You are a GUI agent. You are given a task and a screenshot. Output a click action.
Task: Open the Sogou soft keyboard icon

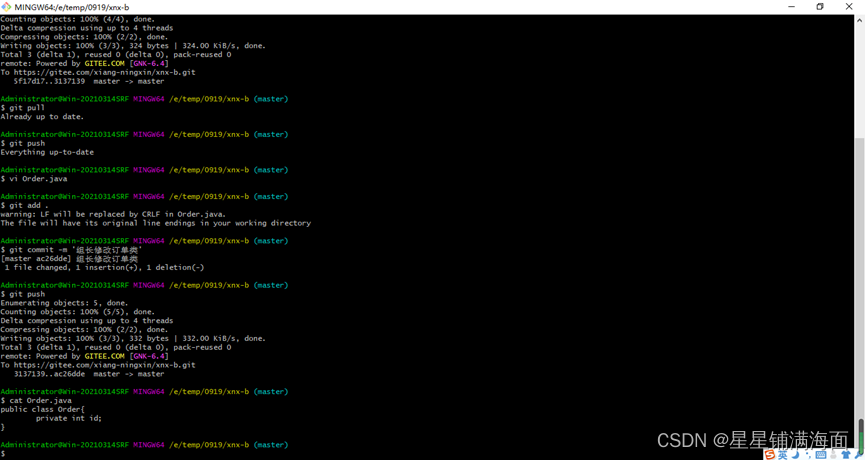coord(821,454)
